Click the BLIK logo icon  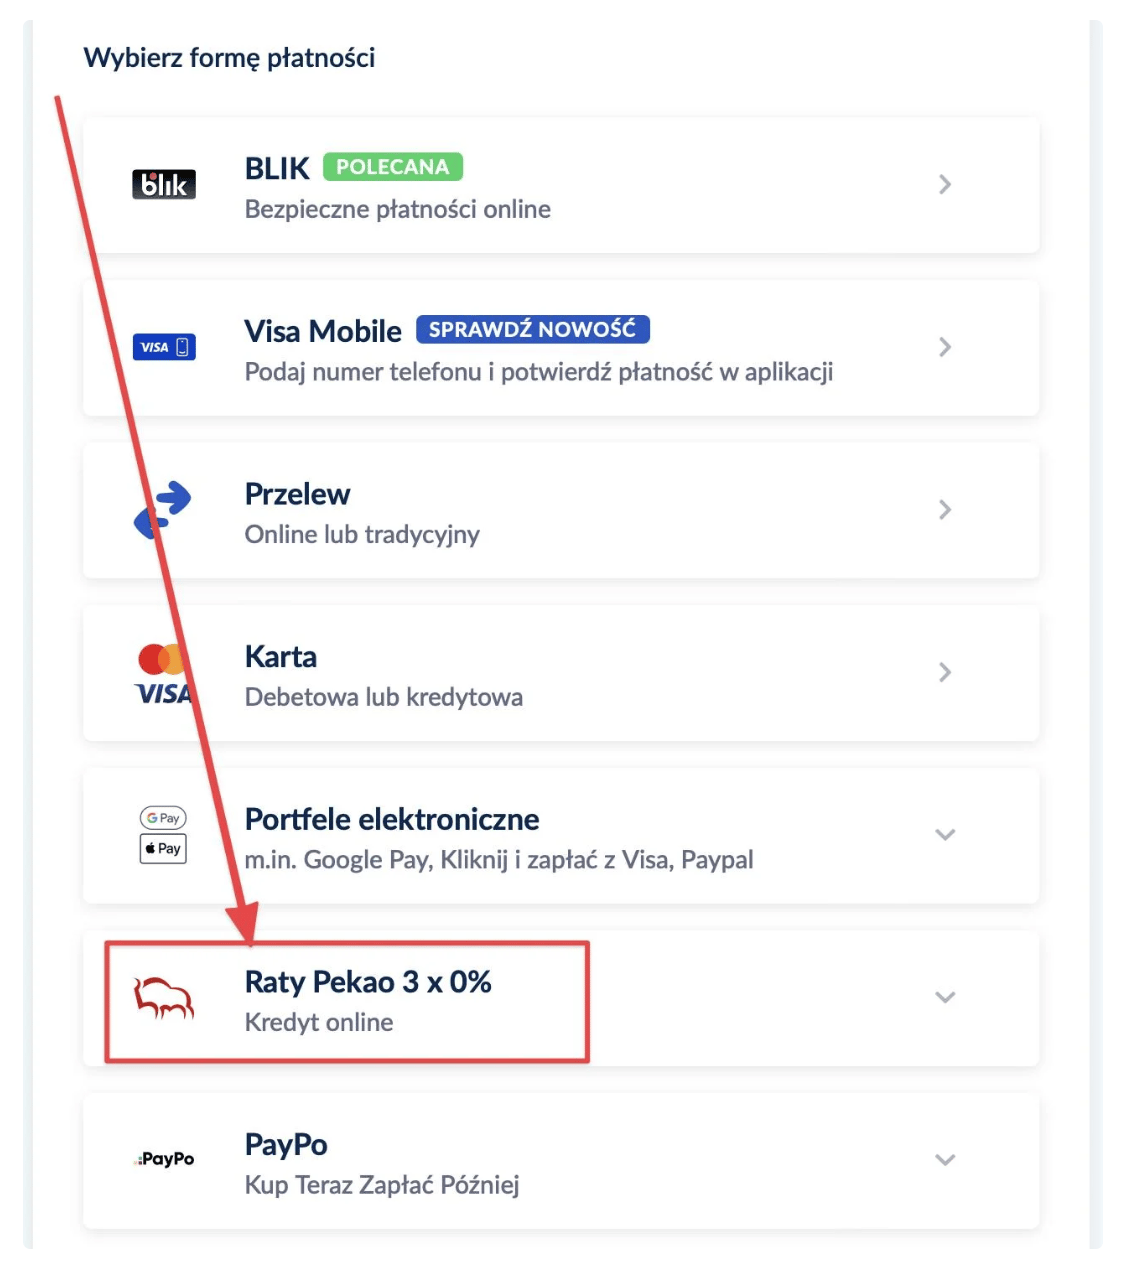[164, 184]
